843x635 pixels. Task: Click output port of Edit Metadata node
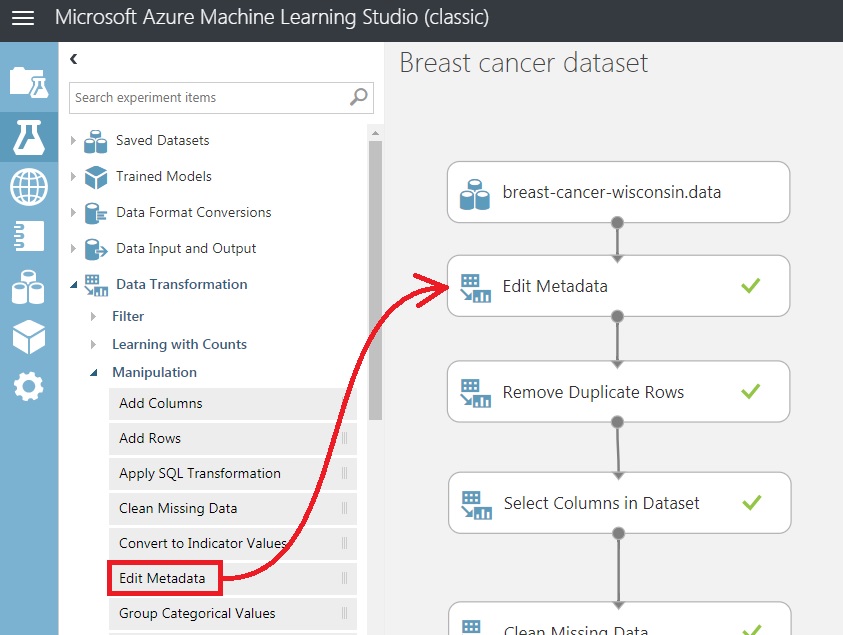point(617,316)
